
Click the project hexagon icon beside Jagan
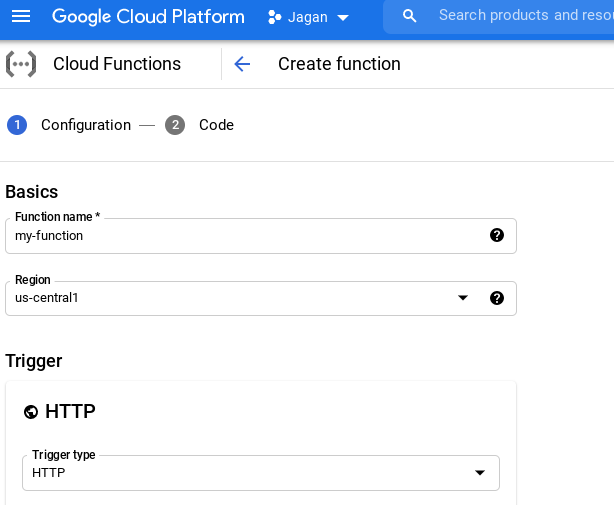274,17
